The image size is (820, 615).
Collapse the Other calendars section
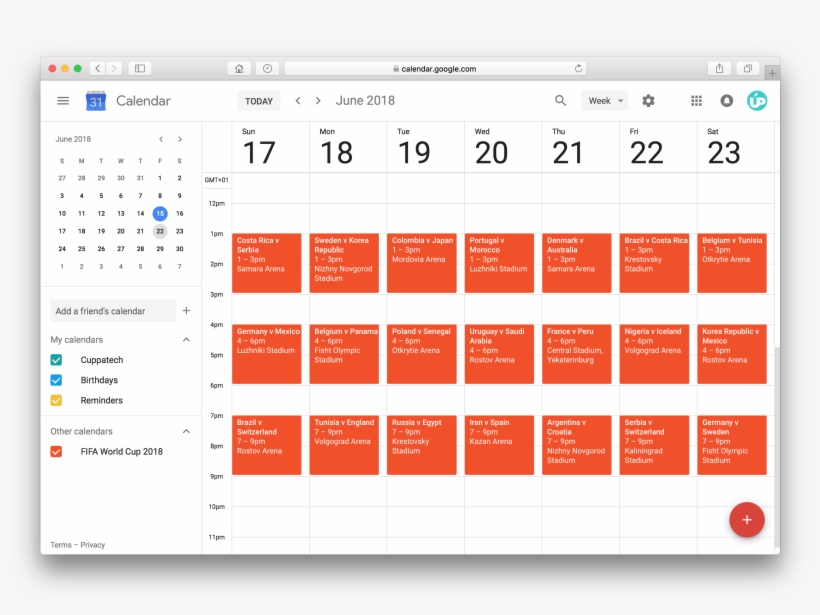tap(185, 430)
